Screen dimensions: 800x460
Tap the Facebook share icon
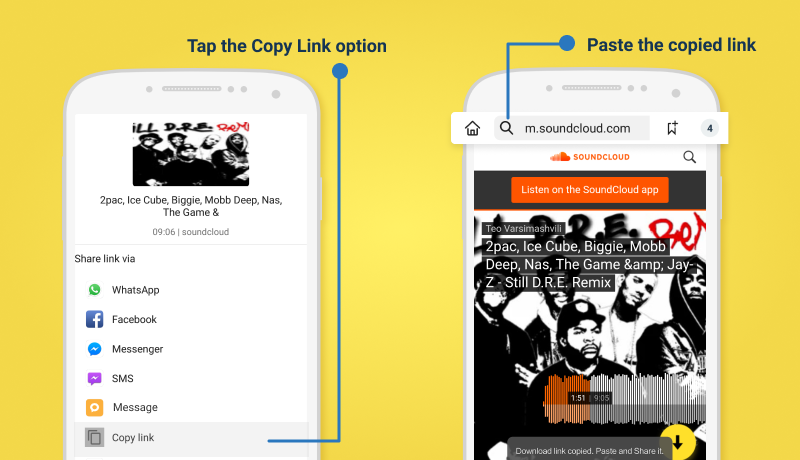94,319
